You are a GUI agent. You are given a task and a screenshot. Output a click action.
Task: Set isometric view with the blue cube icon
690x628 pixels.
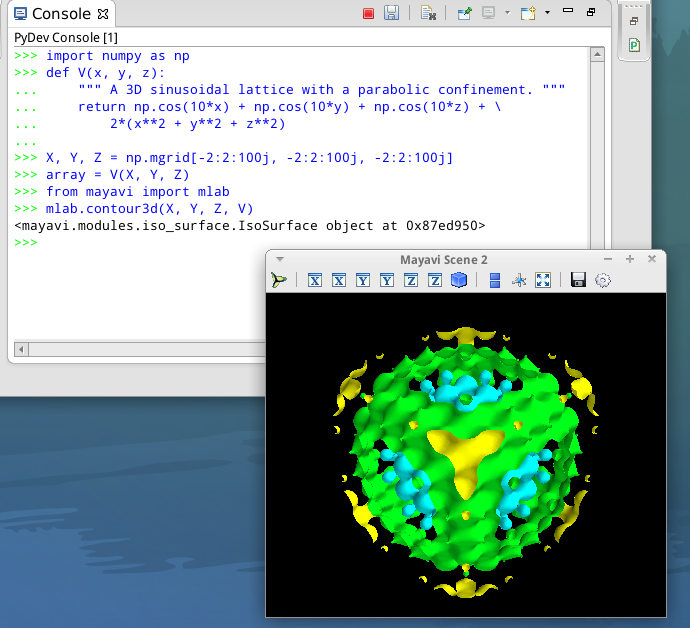(459, 280)
